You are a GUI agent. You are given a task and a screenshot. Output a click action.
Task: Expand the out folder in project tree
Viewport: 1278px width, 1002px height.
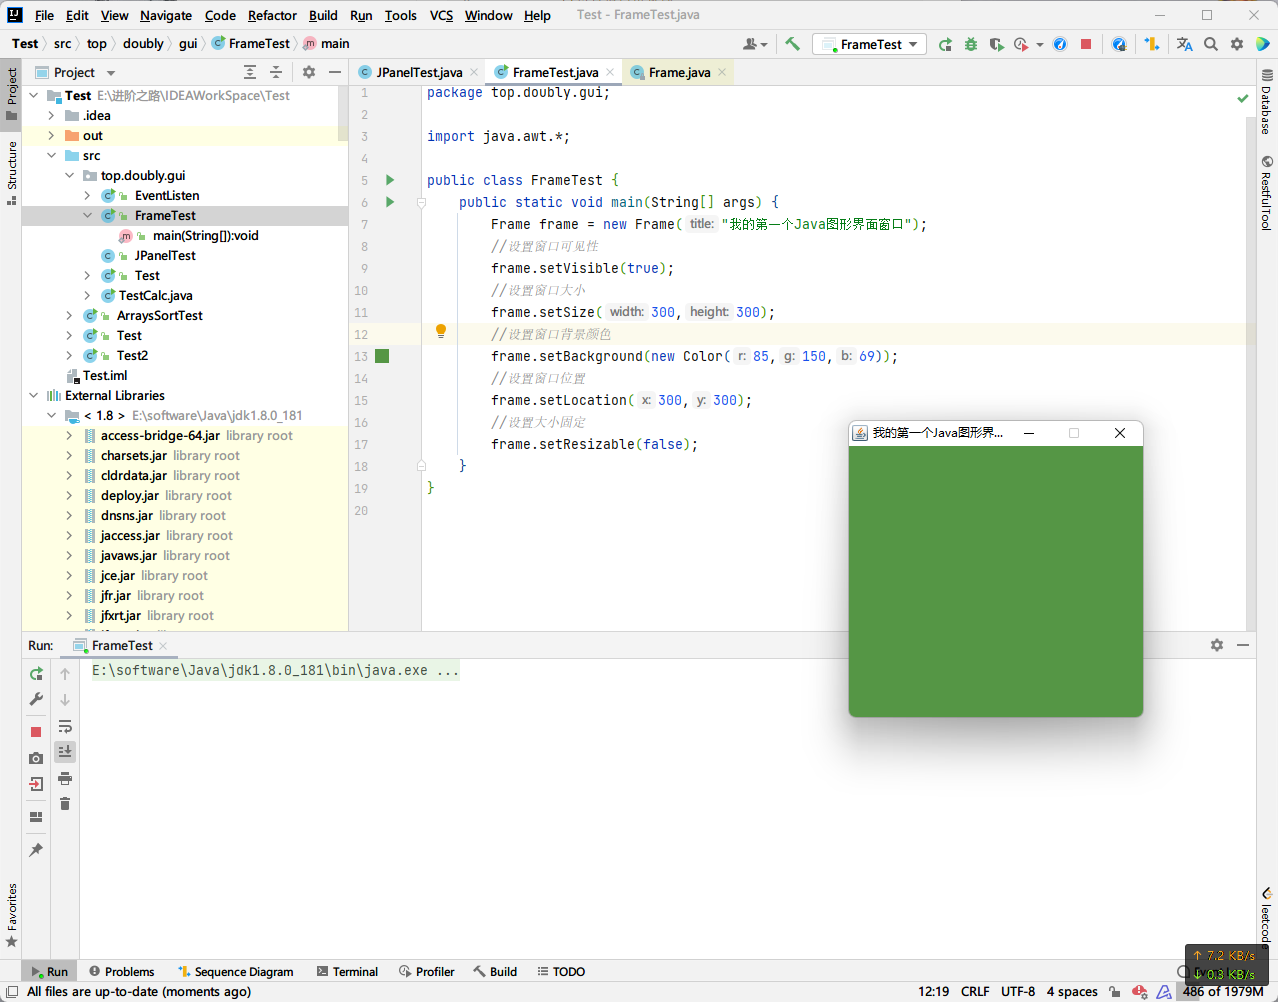tap(51, 136)
